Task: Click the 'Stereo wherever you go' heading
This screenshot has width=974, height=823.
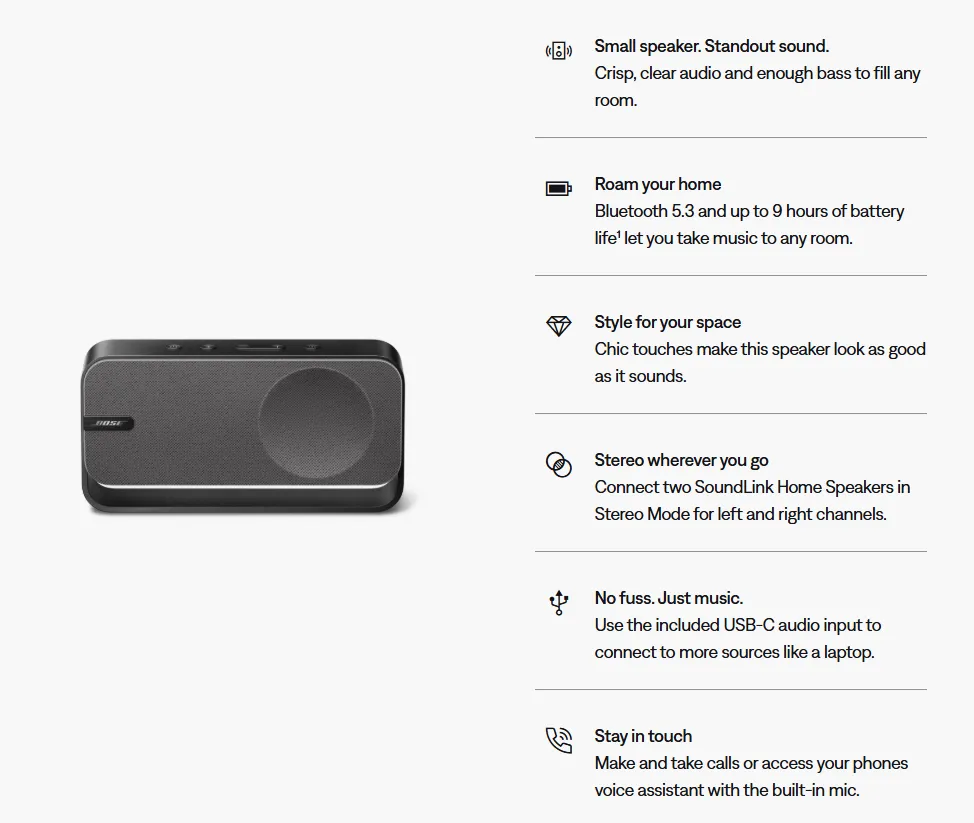Action: (681, 460)
